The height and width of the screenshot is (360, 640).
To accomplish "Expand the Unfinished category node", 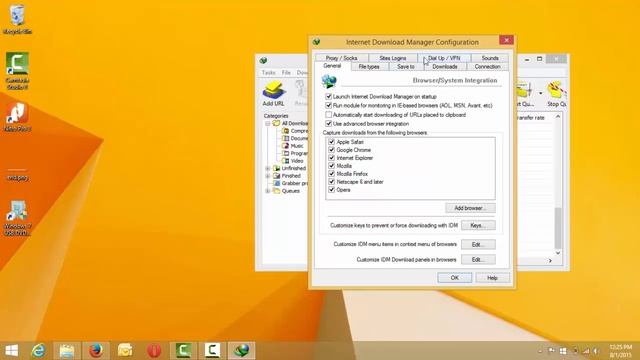I will 268,168.
